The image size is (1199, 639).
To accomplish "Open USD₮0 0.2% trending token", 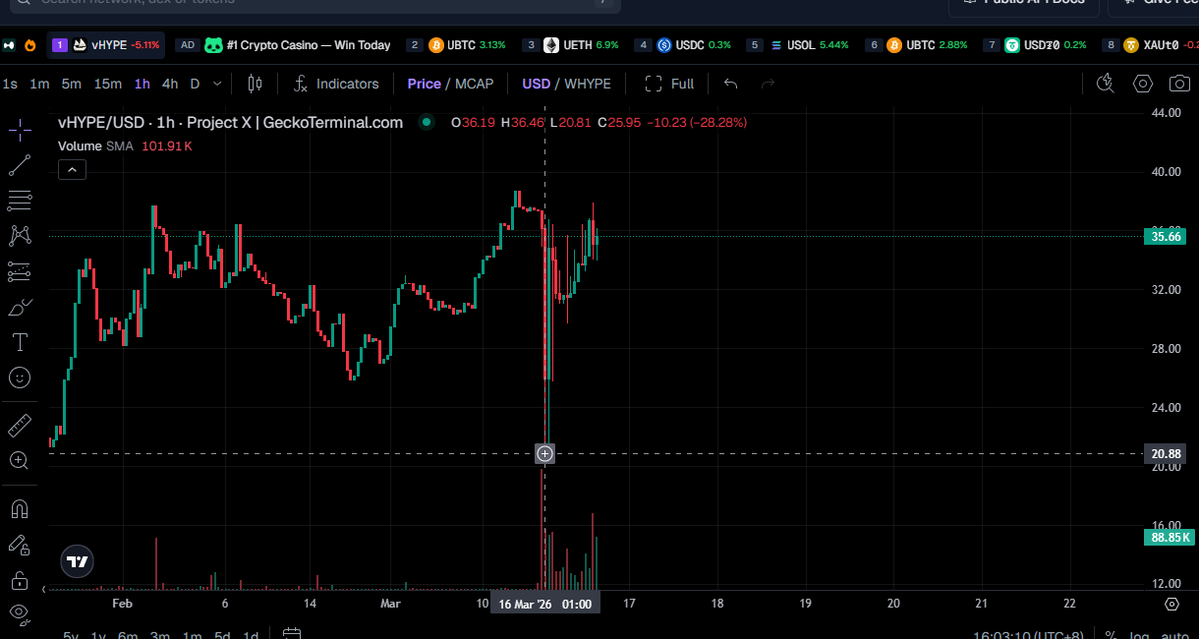I will 1035,45.
